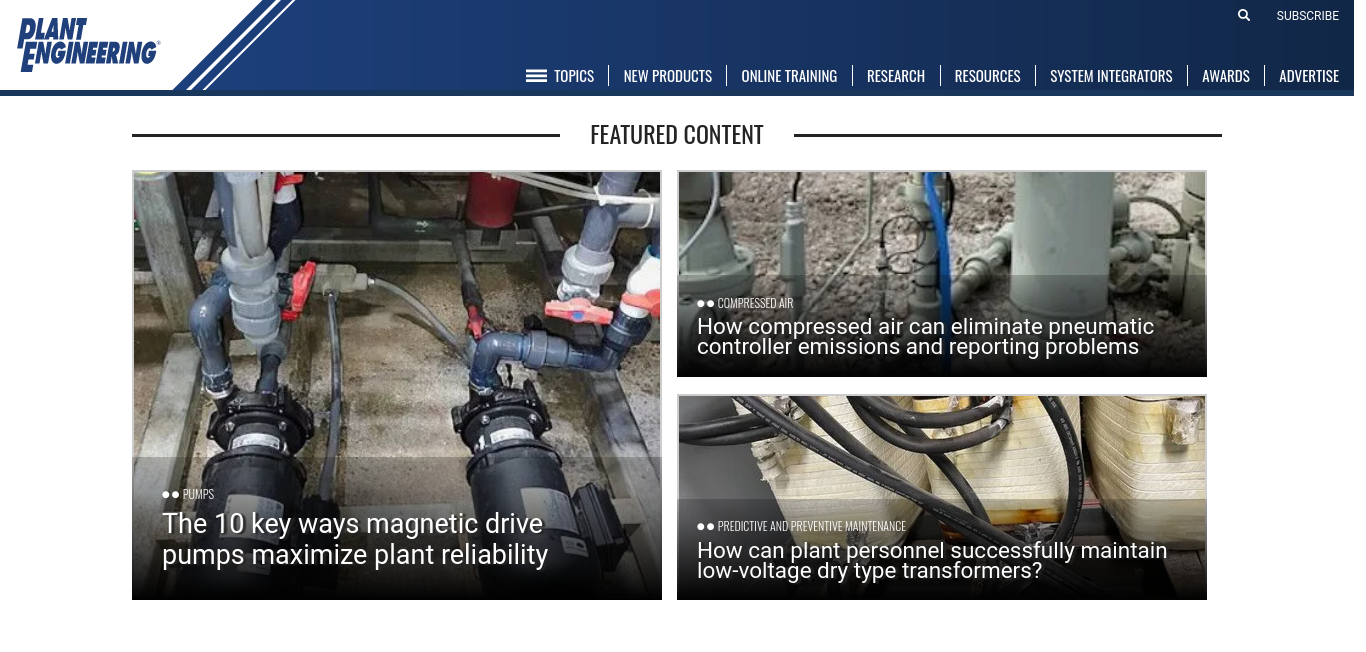Image resolution: width=1366 pixels, height=652 pixels.
Task: Click the Advertise navigation link
Action: pyautogui.click(x=1309, y=76)
